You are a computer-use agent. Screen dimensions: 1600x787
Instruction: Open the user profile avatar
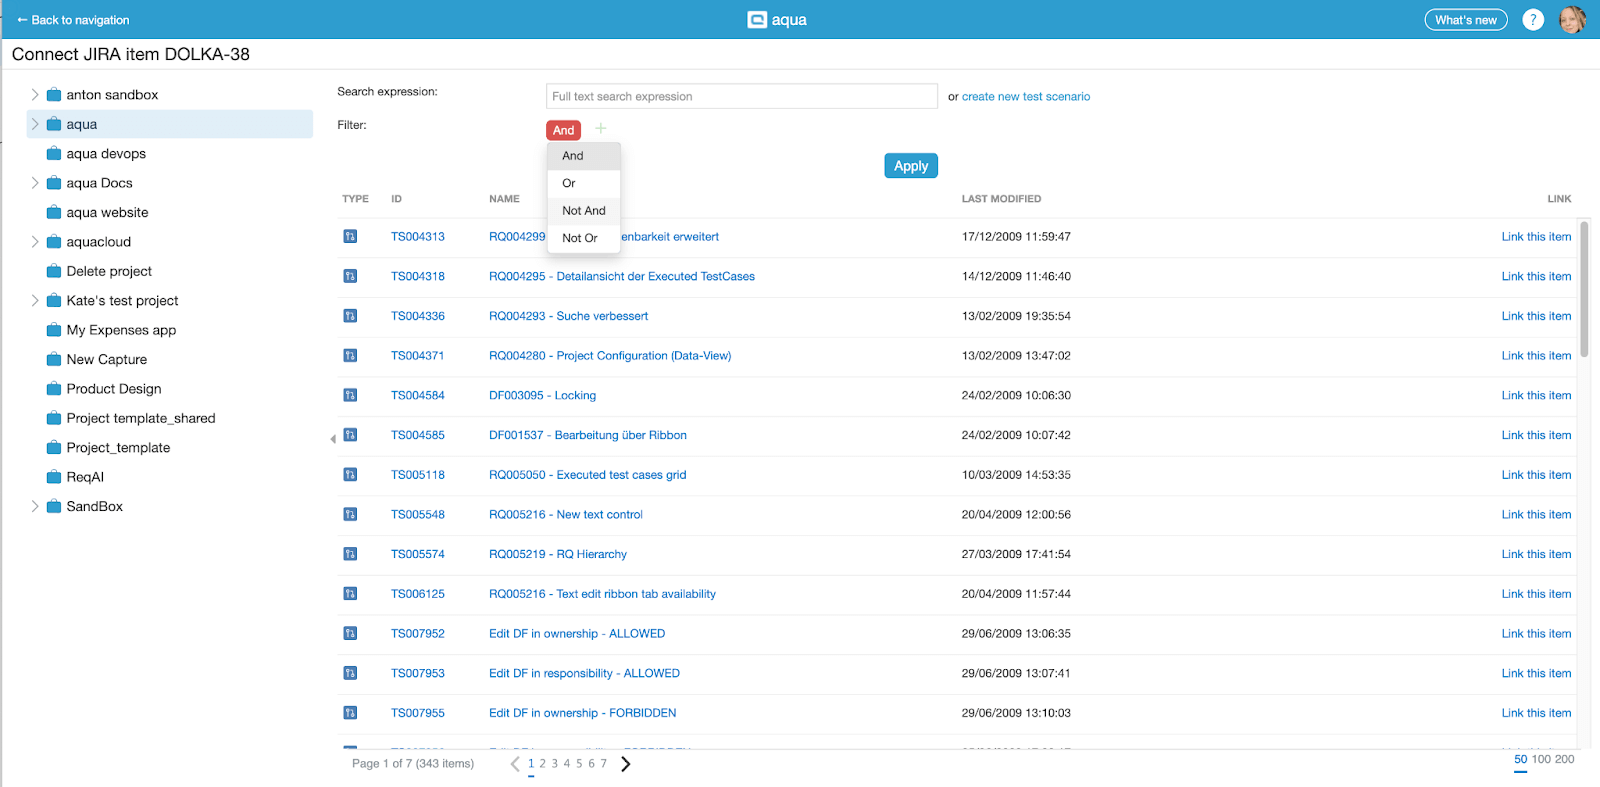pyautogui.click(x=1572, y=20)
